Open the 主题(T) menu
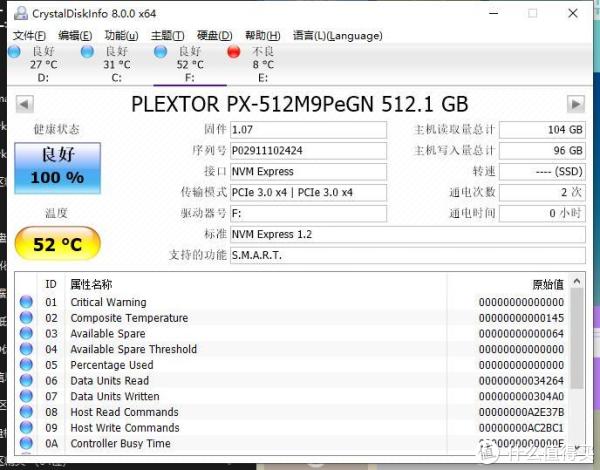Viewport: 600px width, 470px height. click(x=167, y=36)
